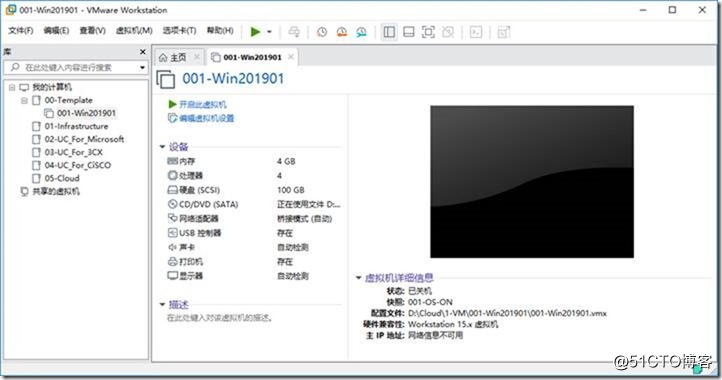This screenshot has height=380, width=722.
Task: Click the 显示器 device row
Action: (x=254, y=276)
